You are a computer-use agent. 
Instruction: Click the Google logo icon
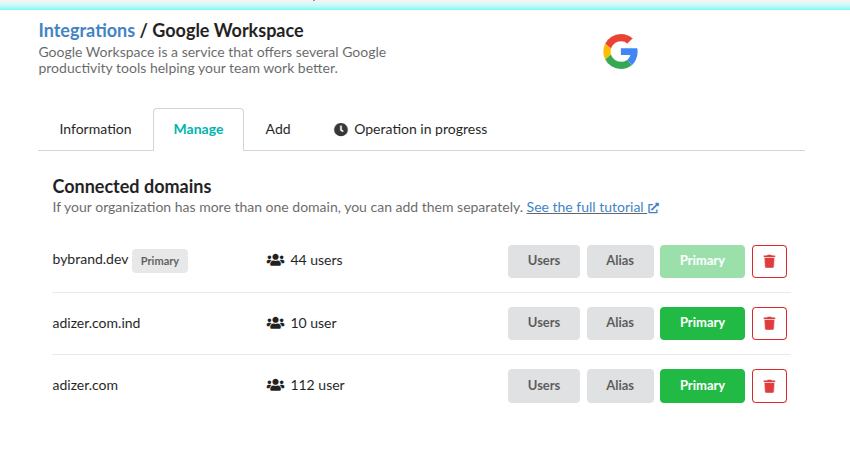(620, 52)
